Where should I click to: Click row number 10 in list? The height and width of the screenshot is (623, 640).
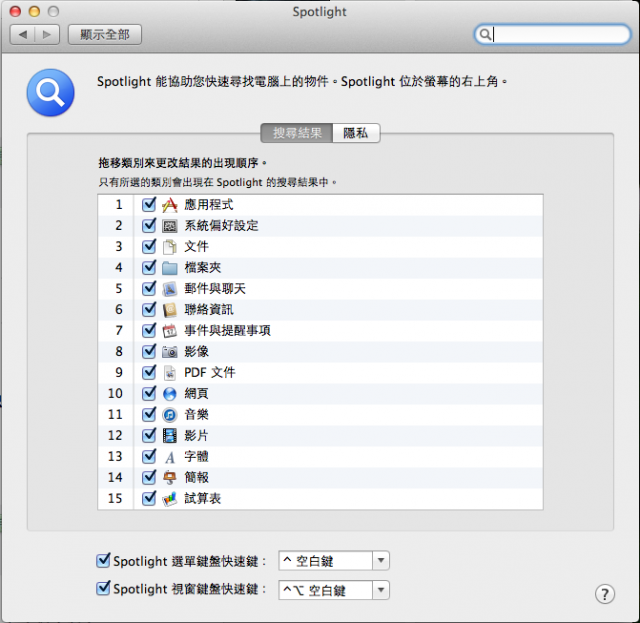115,394
